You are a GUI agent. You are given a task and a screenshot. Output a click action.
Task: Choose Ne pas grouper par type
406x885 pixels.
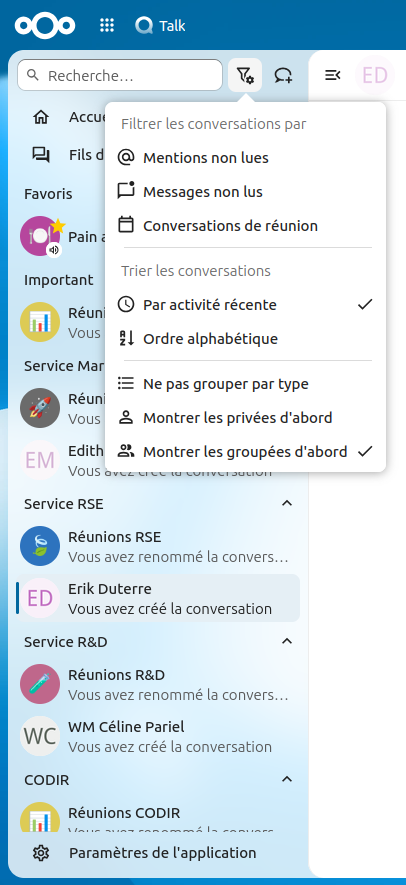[x=246, y=383]
